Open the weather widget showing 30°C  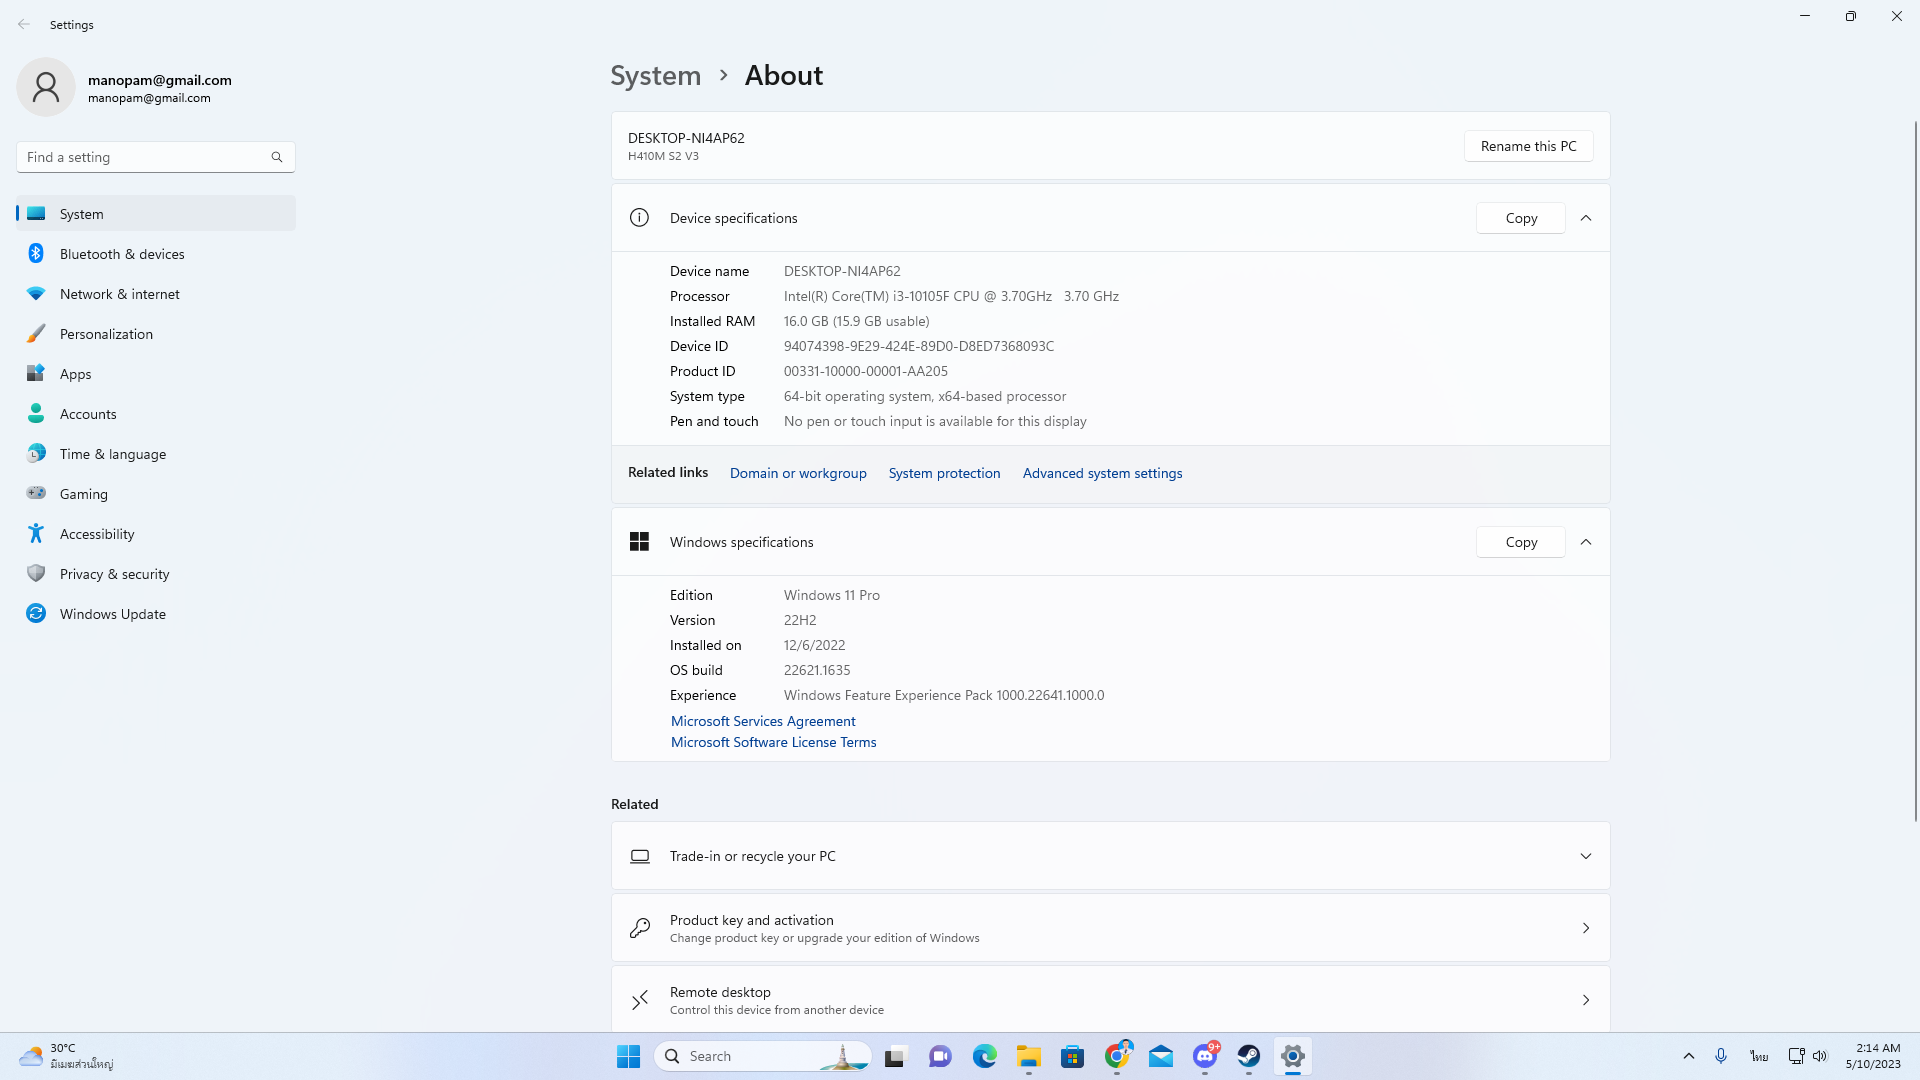pos(68,1056)
